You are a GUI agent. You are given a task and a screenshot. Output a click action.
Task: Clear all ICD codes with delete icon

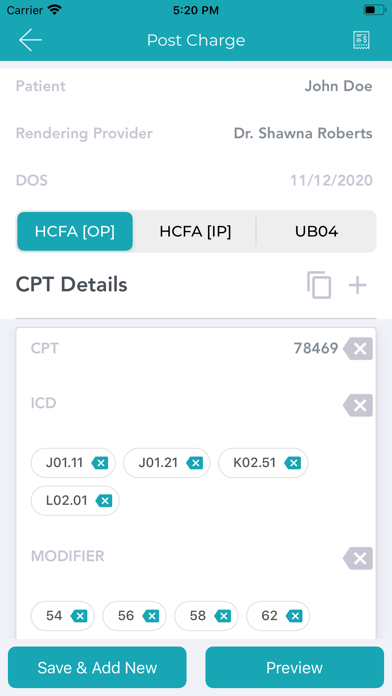click(358, 405)
